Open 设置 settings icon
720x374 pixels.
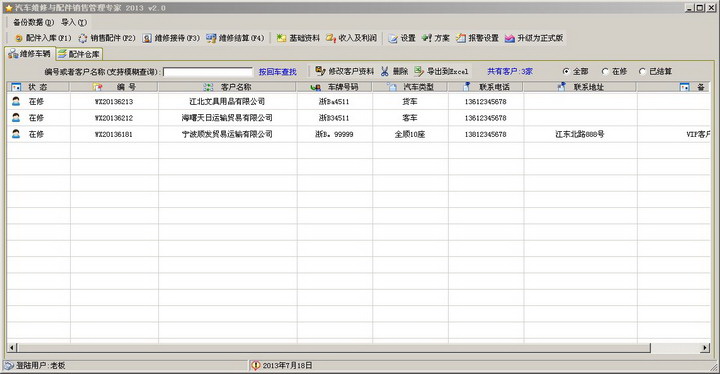393,38
